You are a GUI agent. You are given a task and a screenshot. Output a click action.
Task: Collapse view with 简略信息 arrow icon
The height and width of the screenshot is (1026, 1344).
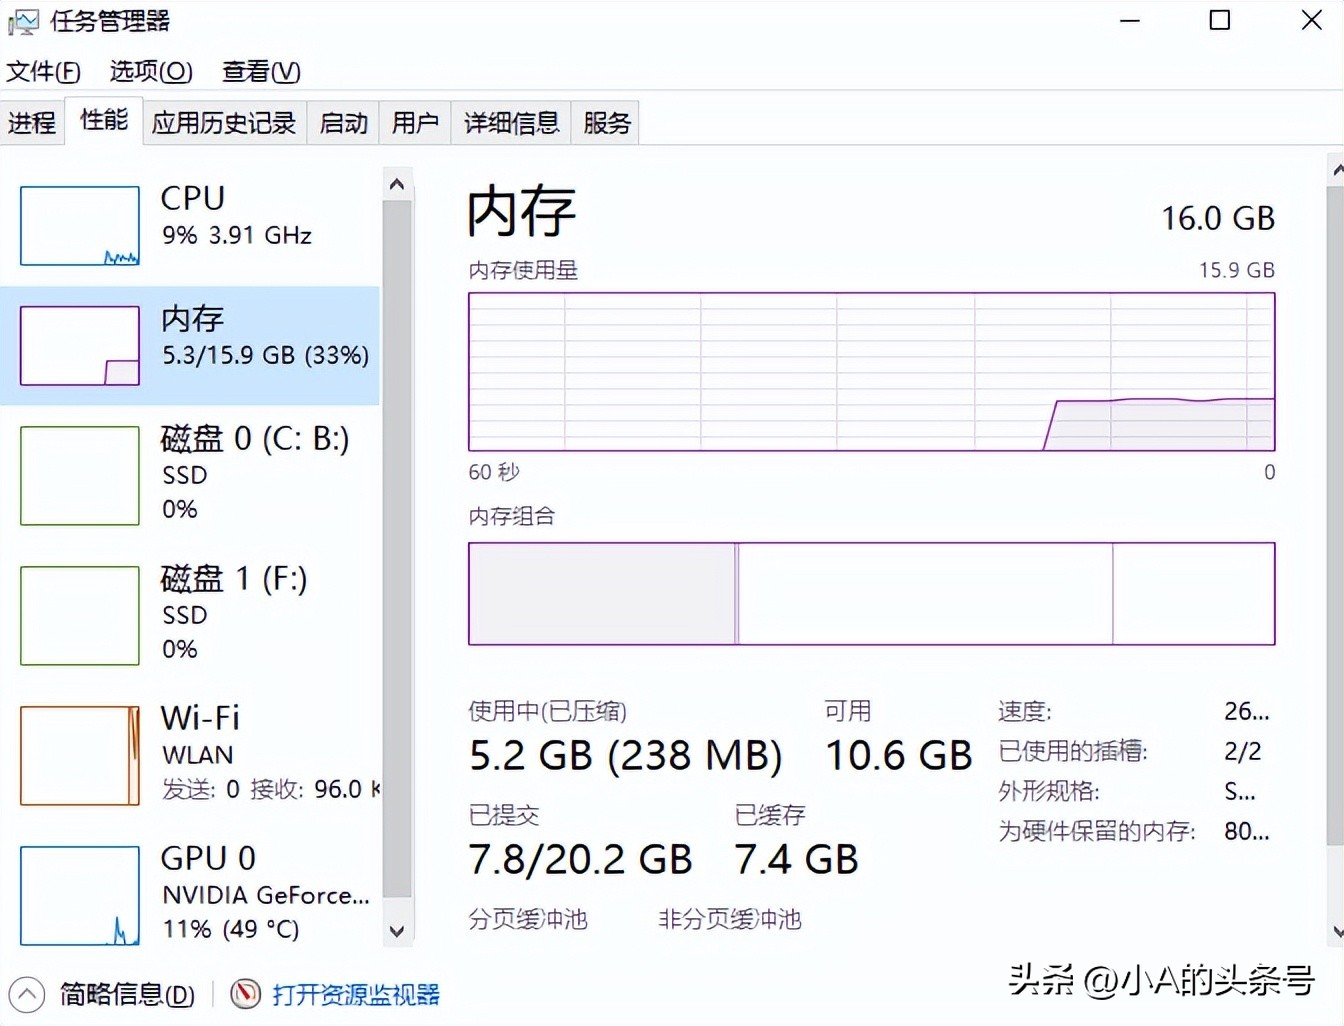coord(27,995)
